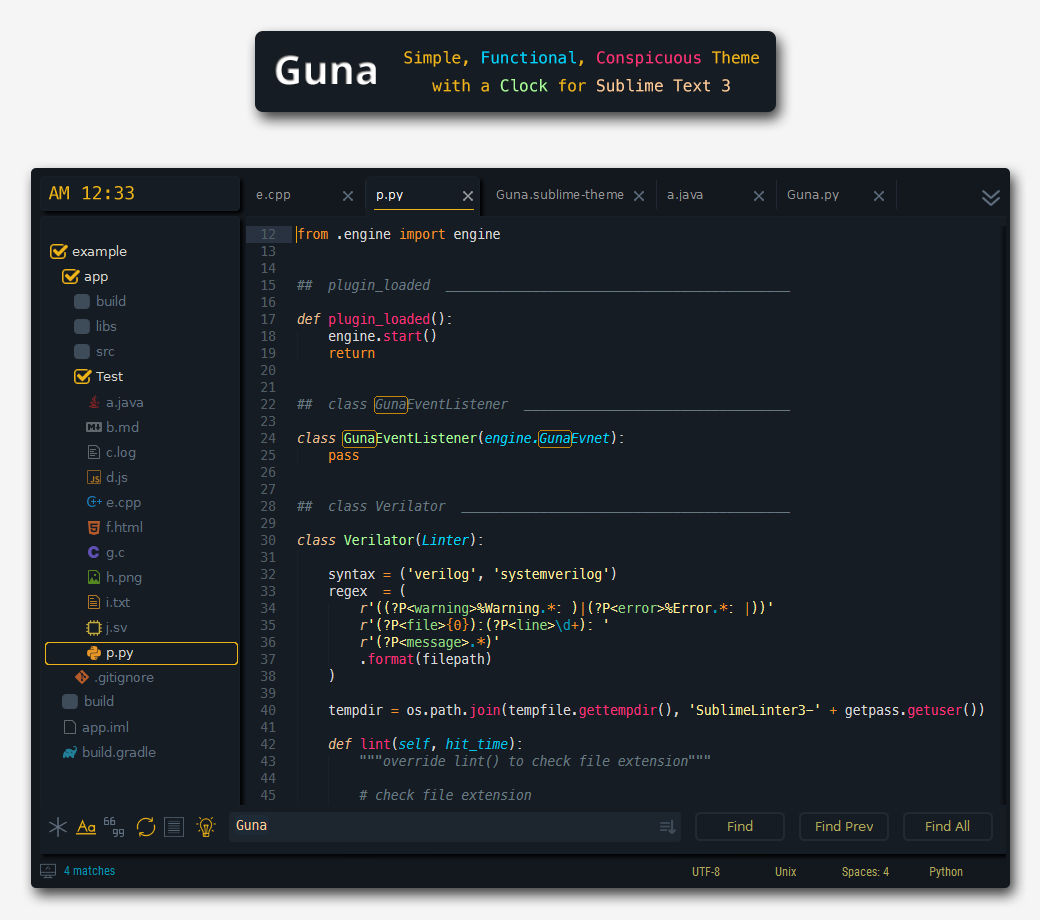Close the a.java tab

point(759,196)
